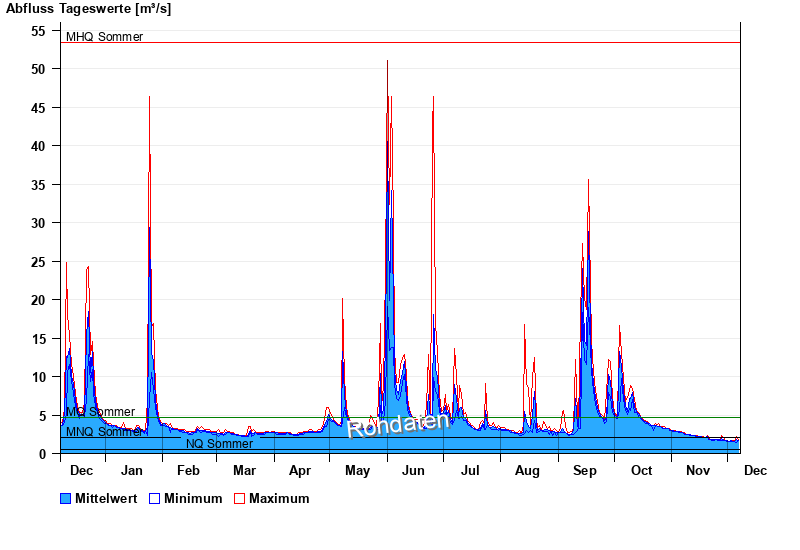Viewport: 800px width, 550px height.
Task: Pick the Mar label on the x-axis
Action: [x=244, y=471]
